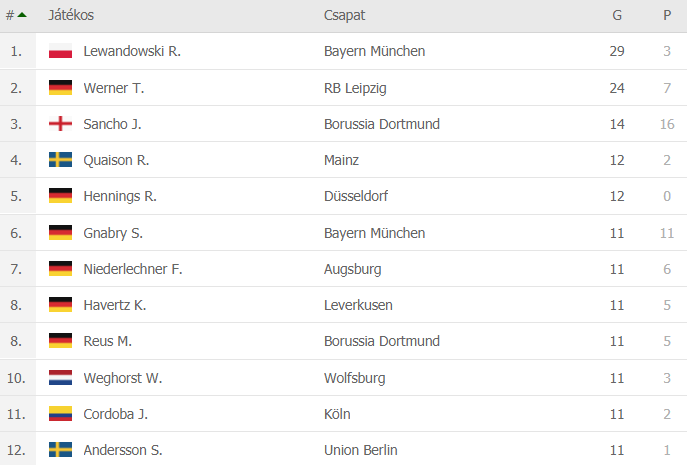This screenshot has width=687, height=465.
Task: Open Lewandowski R. player page
Action: (132, 51)
